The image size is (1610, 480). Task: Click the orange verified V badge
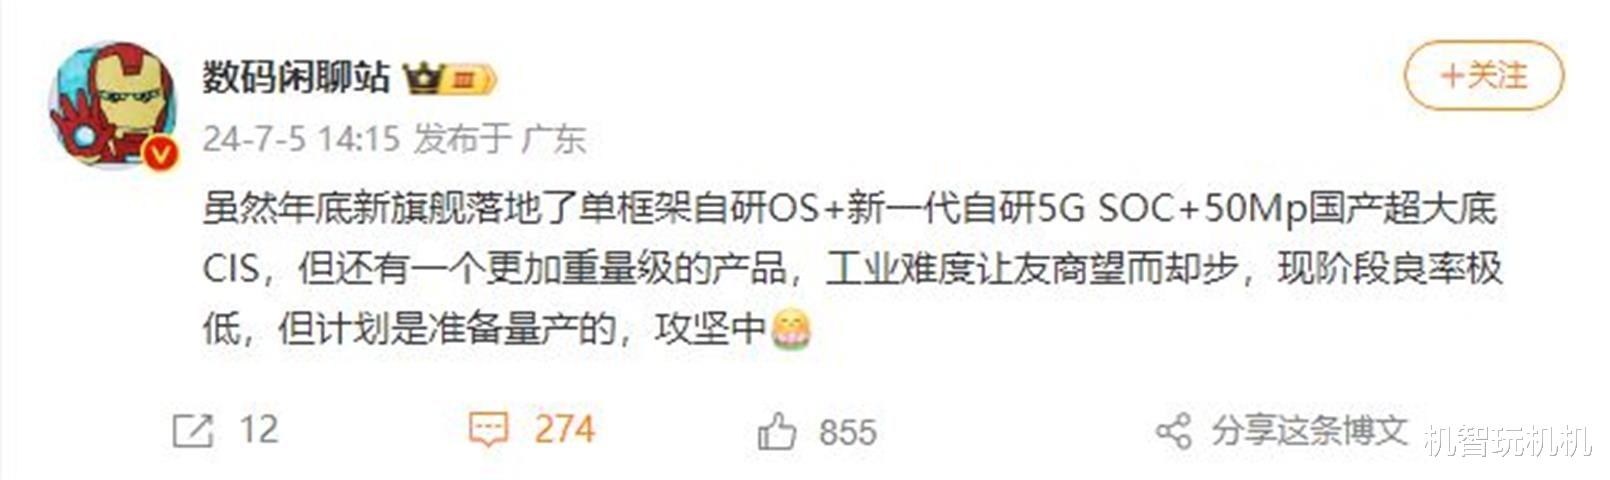160,153
